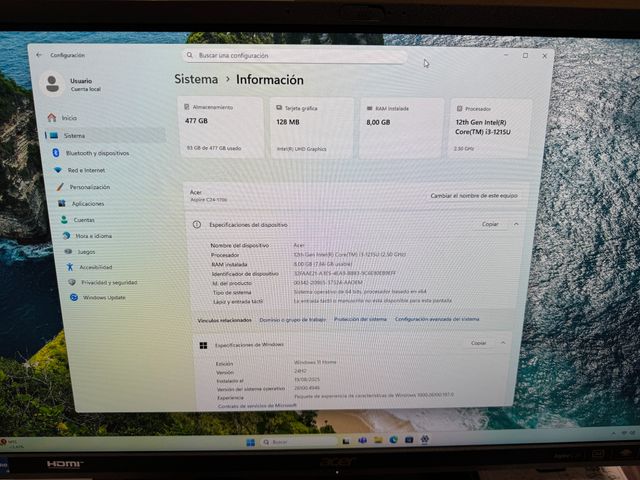Open 'Contrato de servicios de Microsoft' link
640x480 pixels.
click(x=258, y=406)
